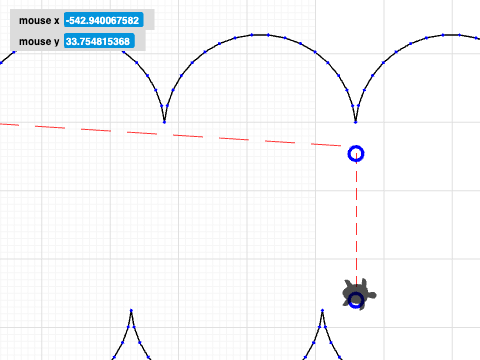Click the blue dot at the left edge of the arch
Image resolution: width=480 pixels, height=360 pixels.
click(x=1, y=63)
